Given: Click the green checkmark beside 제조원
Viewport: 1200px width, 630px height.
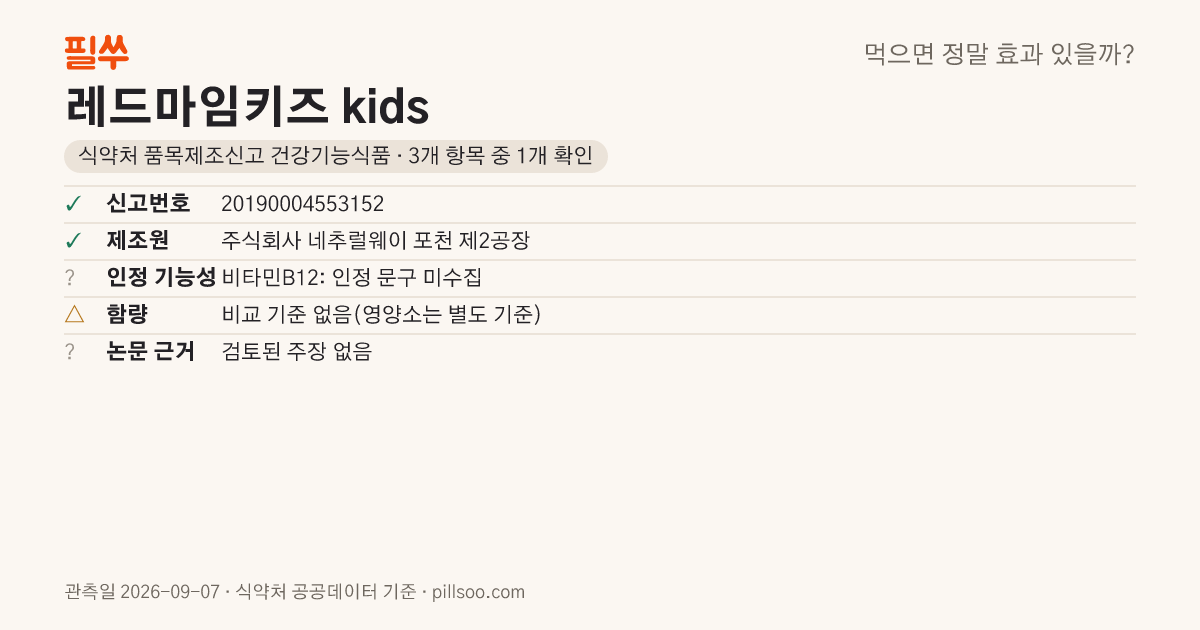Looking at the screenshot, I should click(x=73, y=241).
